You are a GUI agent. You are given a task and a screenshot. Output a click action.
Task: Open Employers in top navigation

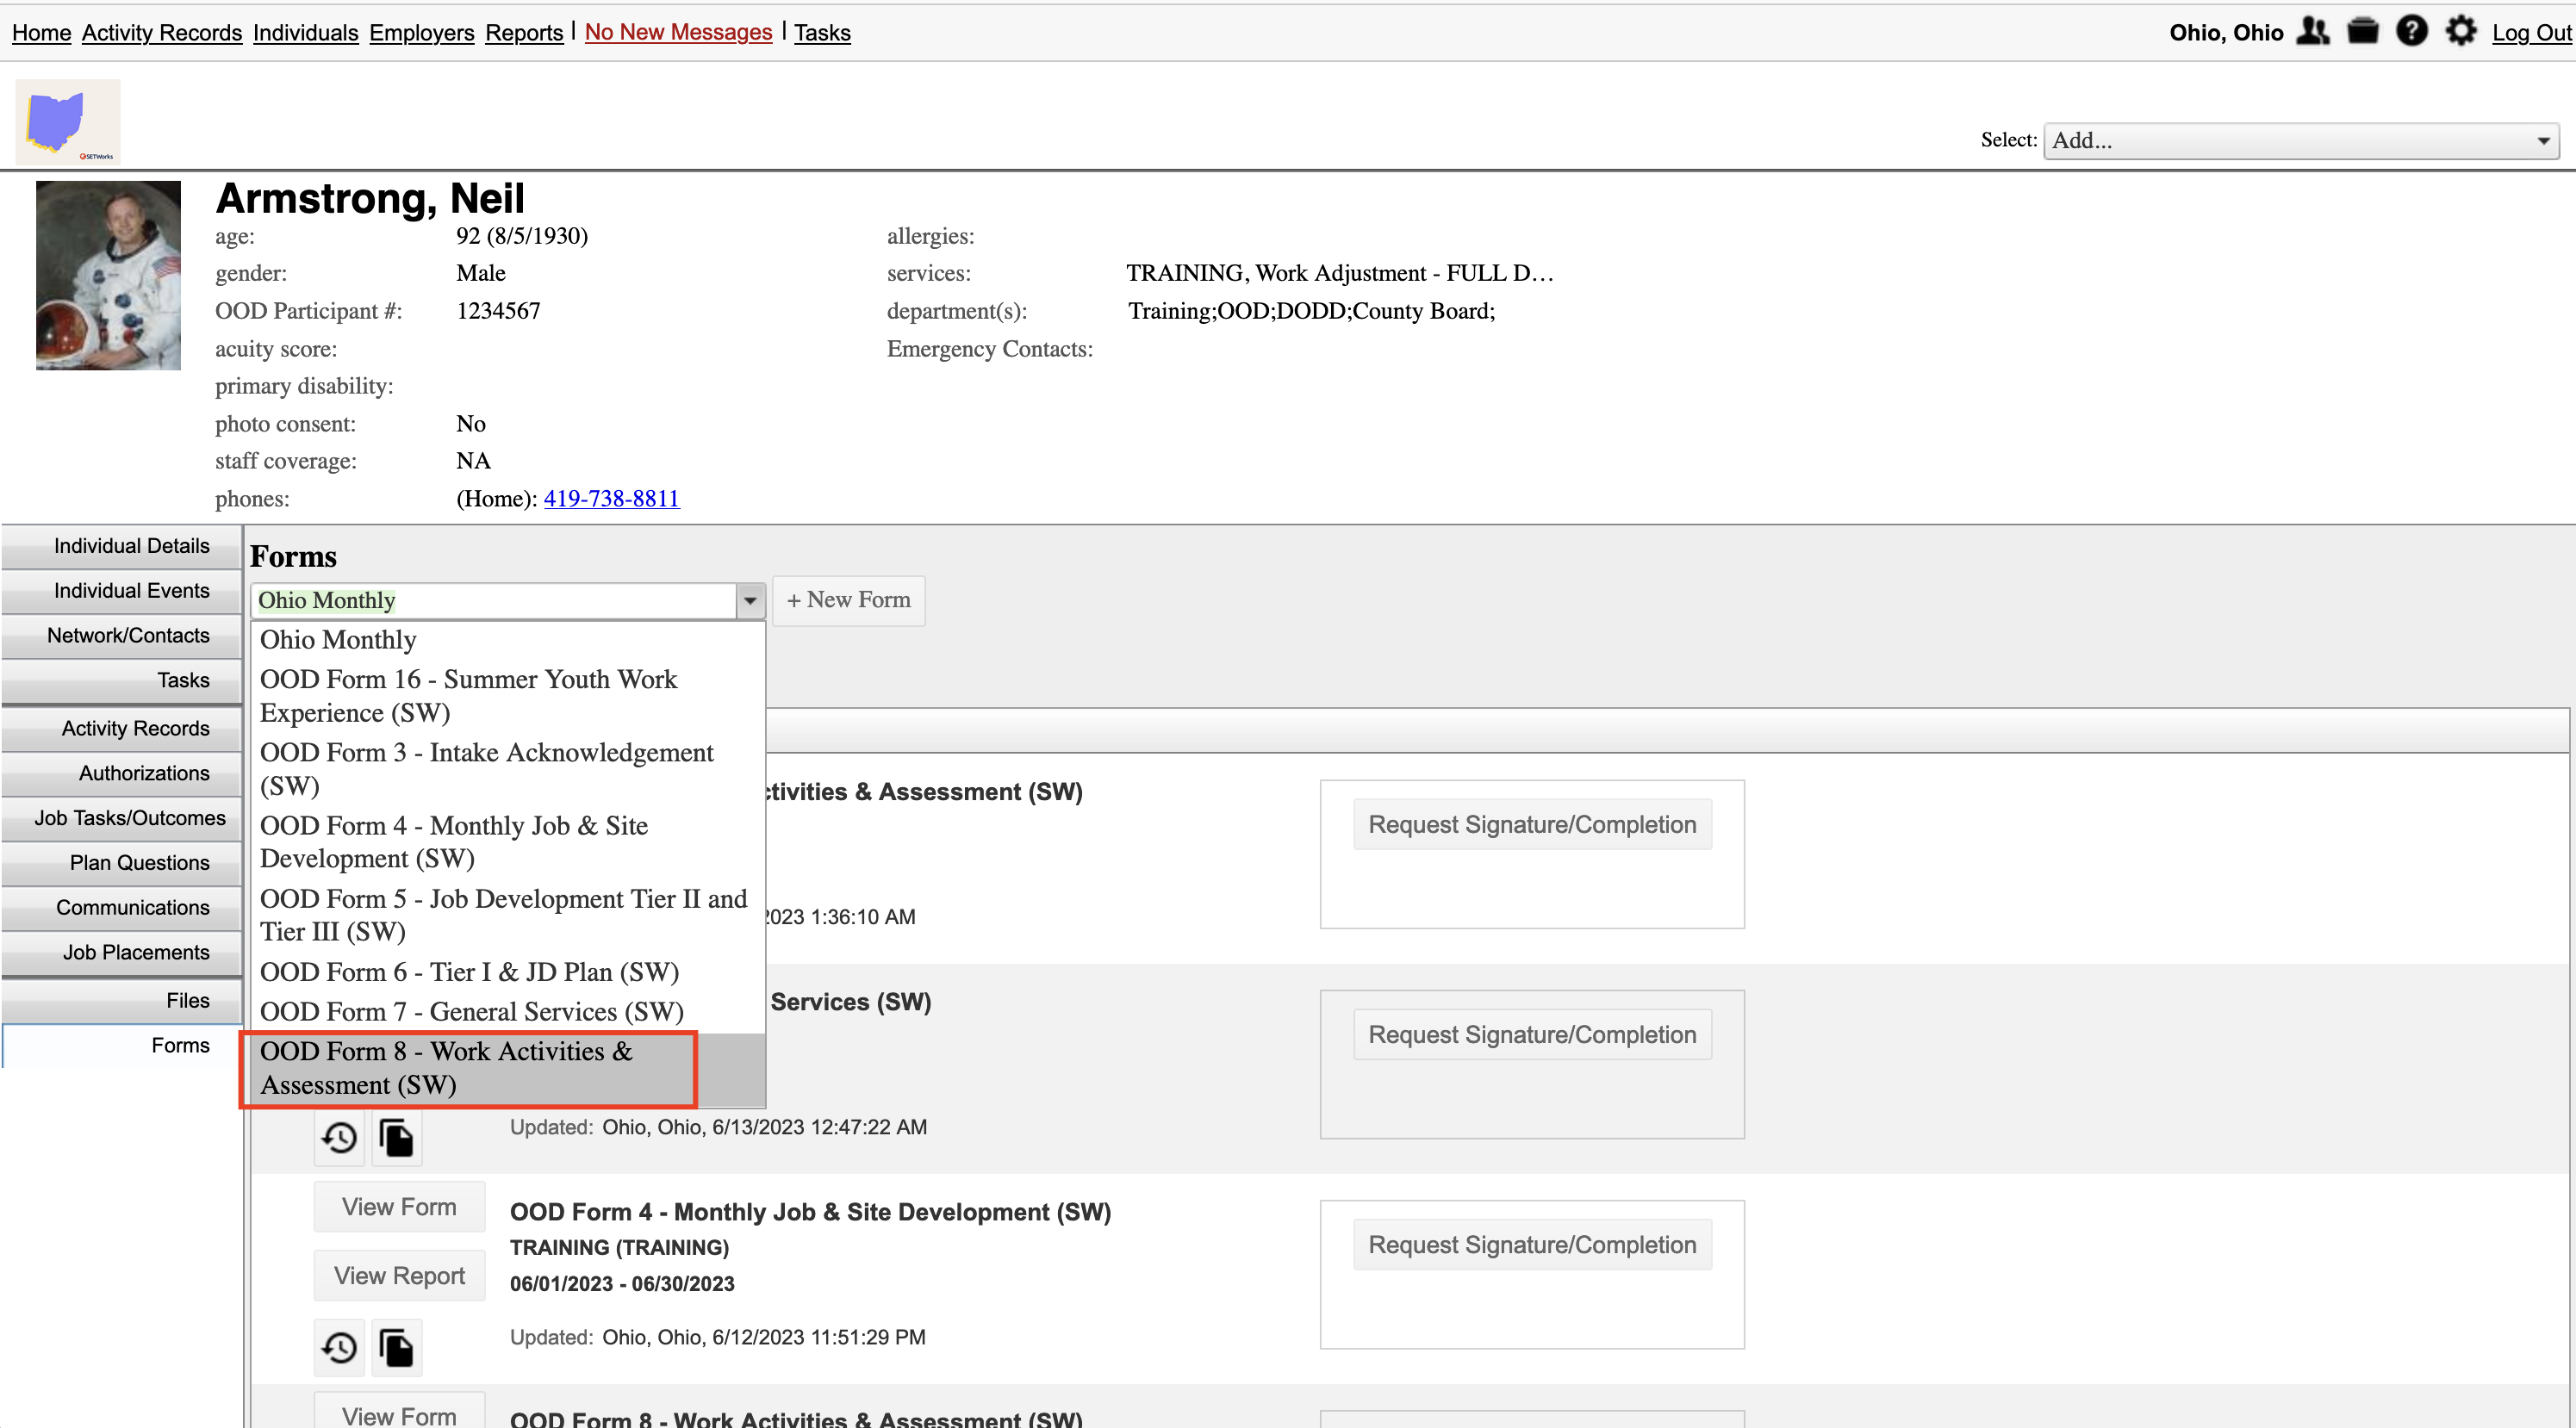pos(421,32)
